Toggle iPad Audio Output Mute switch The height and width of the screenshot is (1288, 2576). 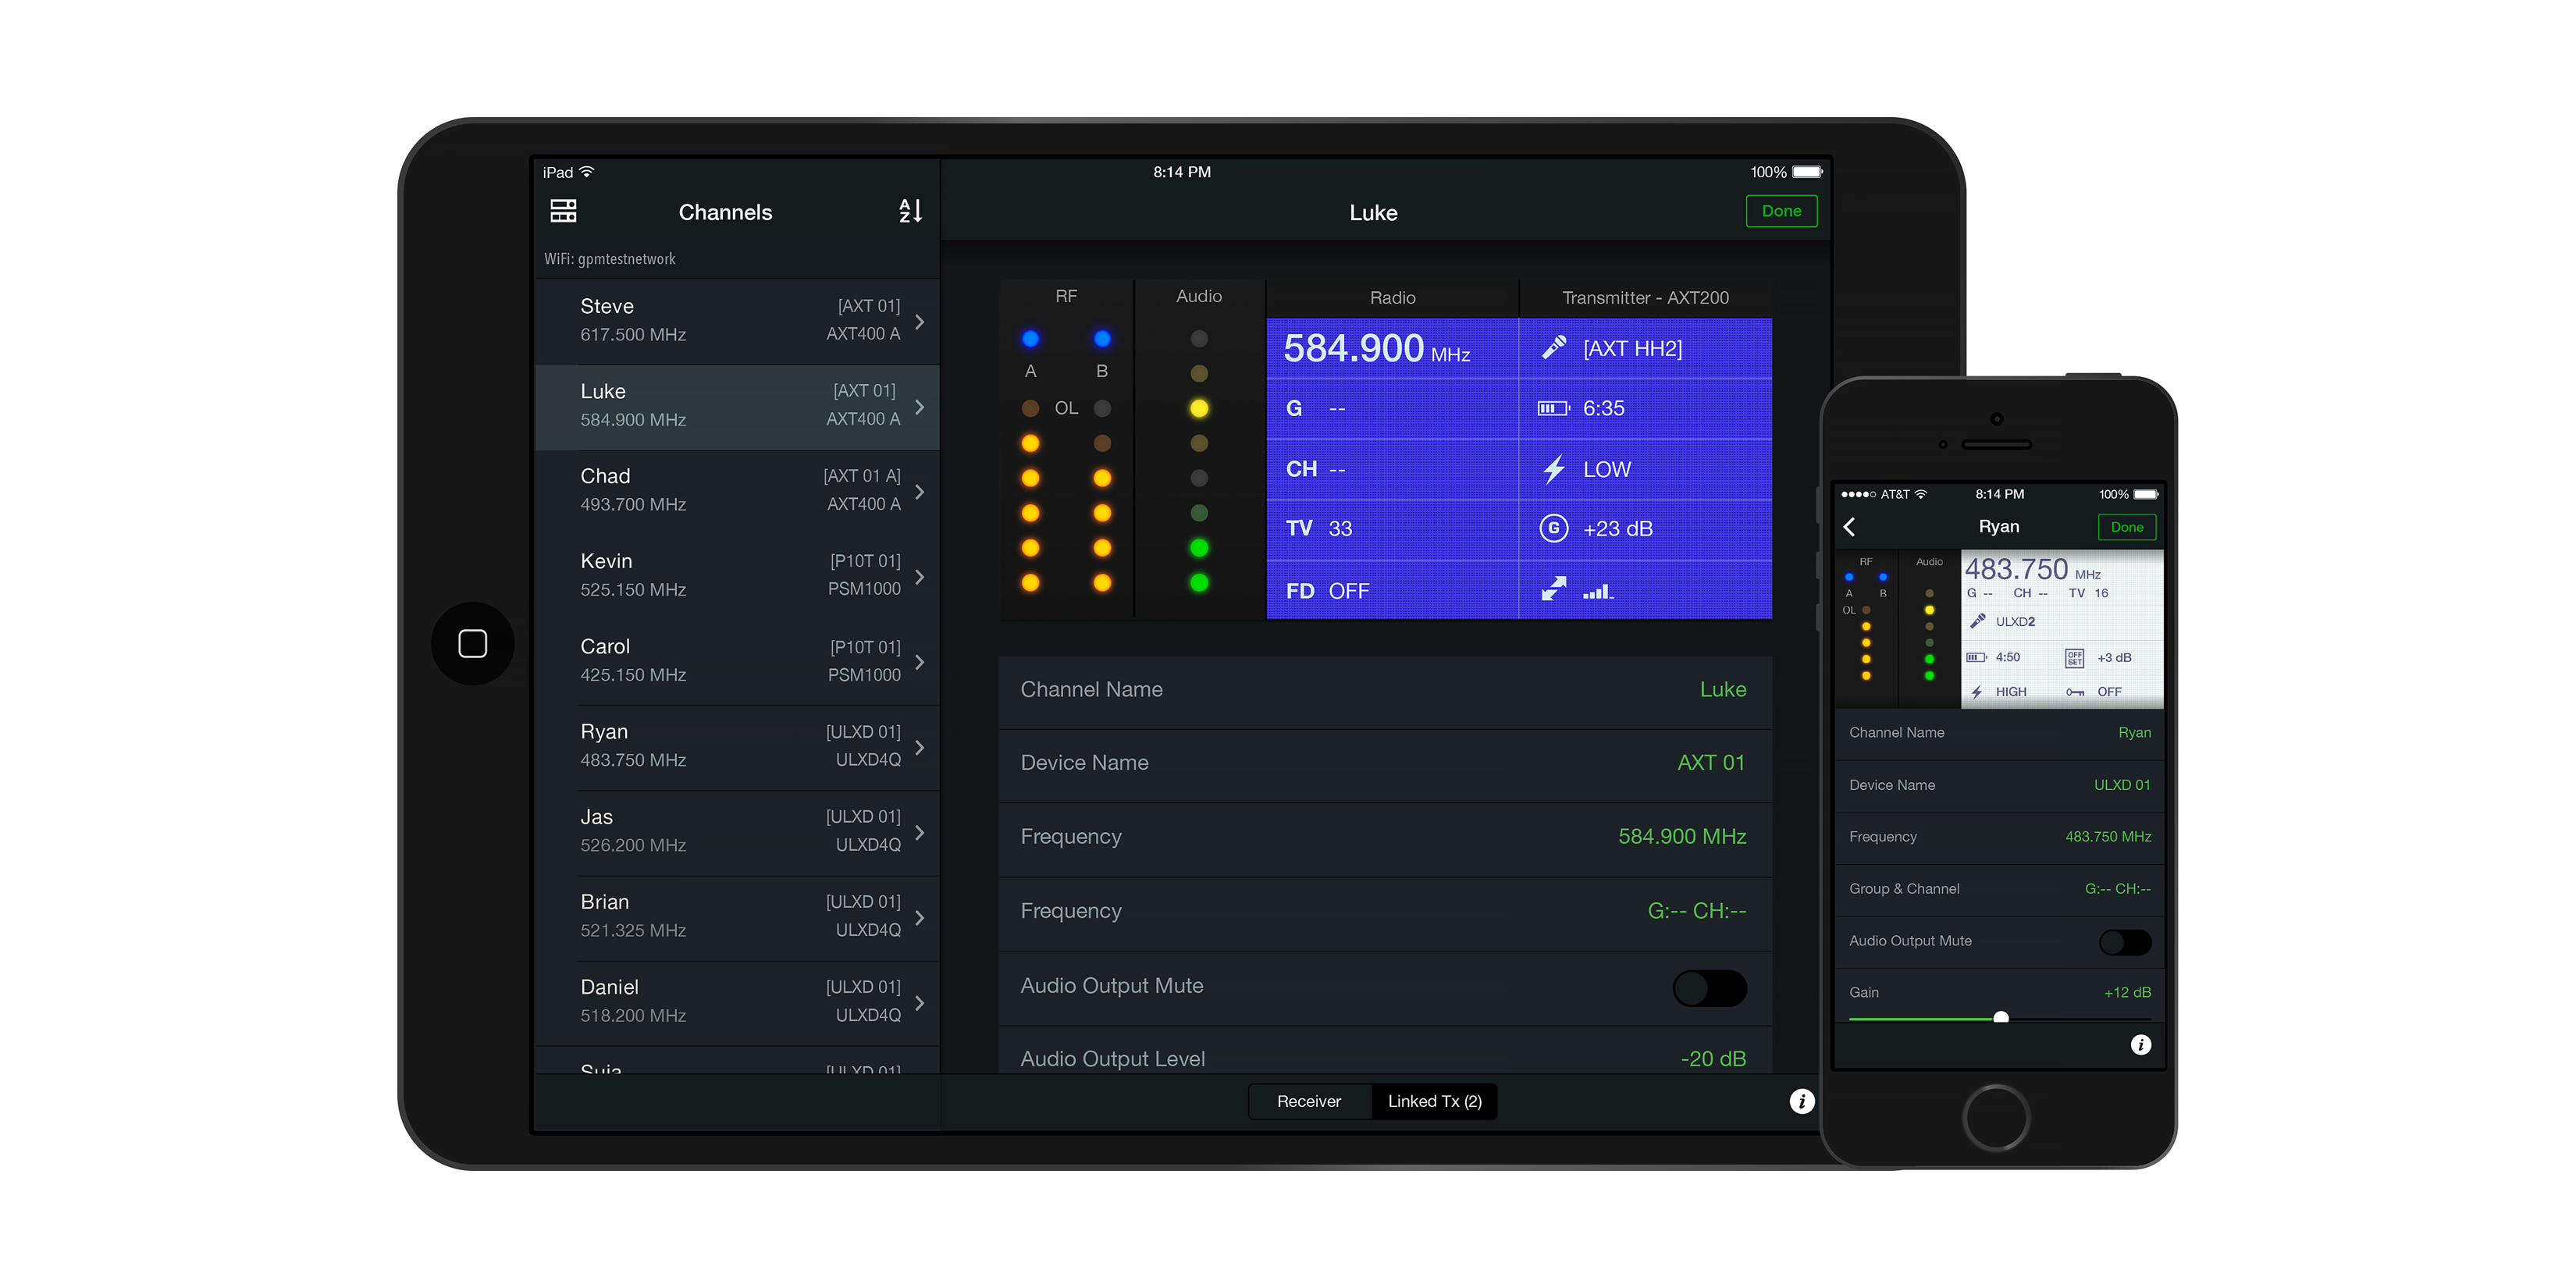coord(1709,988)
